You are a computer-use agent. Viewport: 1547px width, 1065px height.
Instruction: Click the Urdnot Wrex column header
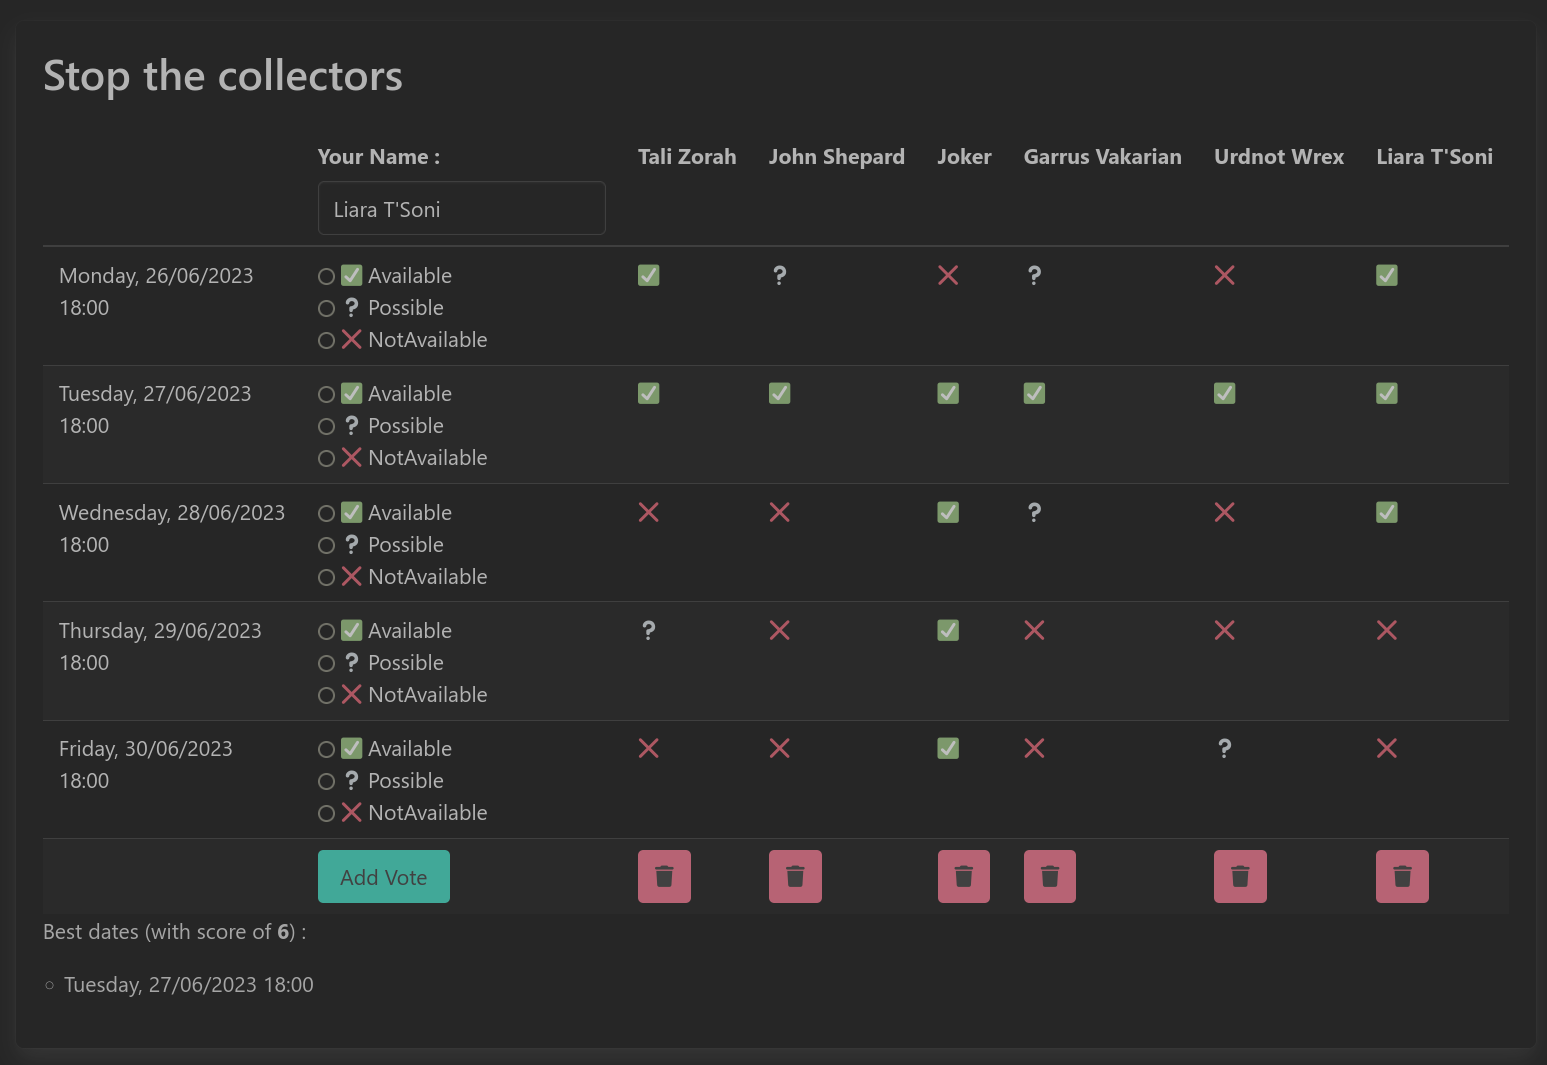point(1279,157)
